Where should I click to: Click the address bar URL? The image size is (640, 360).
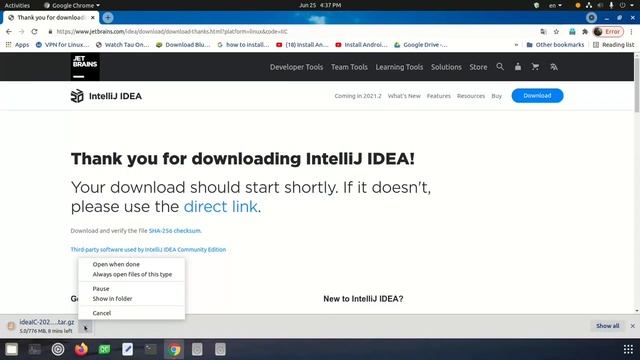[171, 31]
